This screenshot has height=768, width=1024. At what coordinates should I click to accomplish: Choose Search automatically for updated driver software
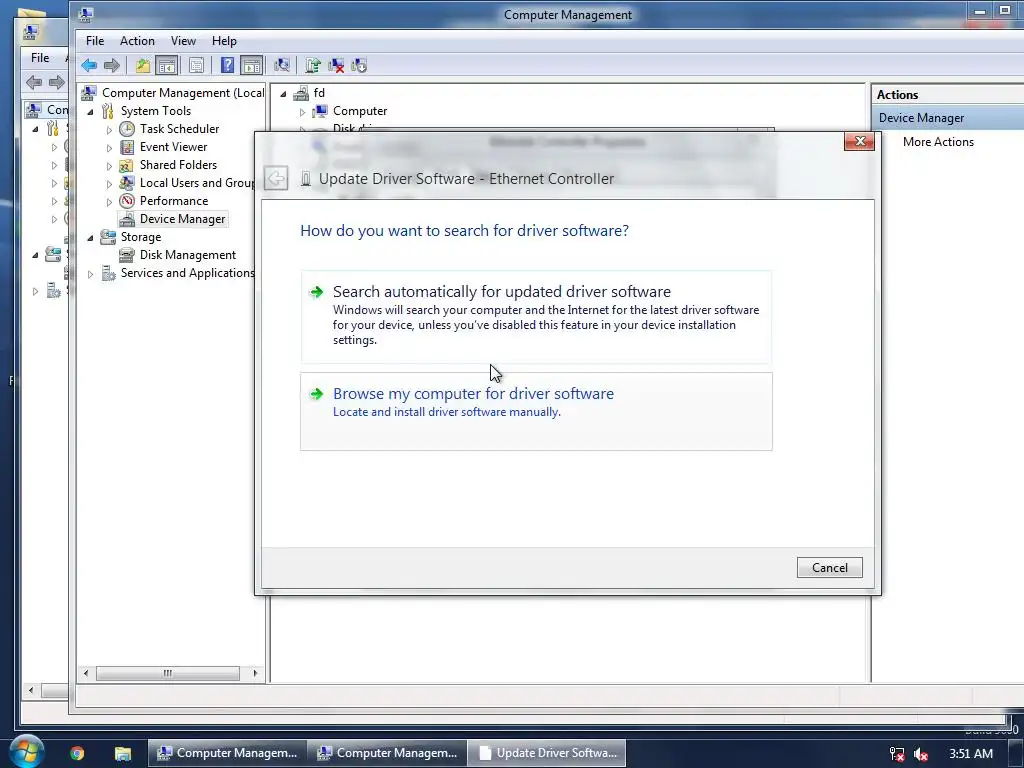(536, 316)
